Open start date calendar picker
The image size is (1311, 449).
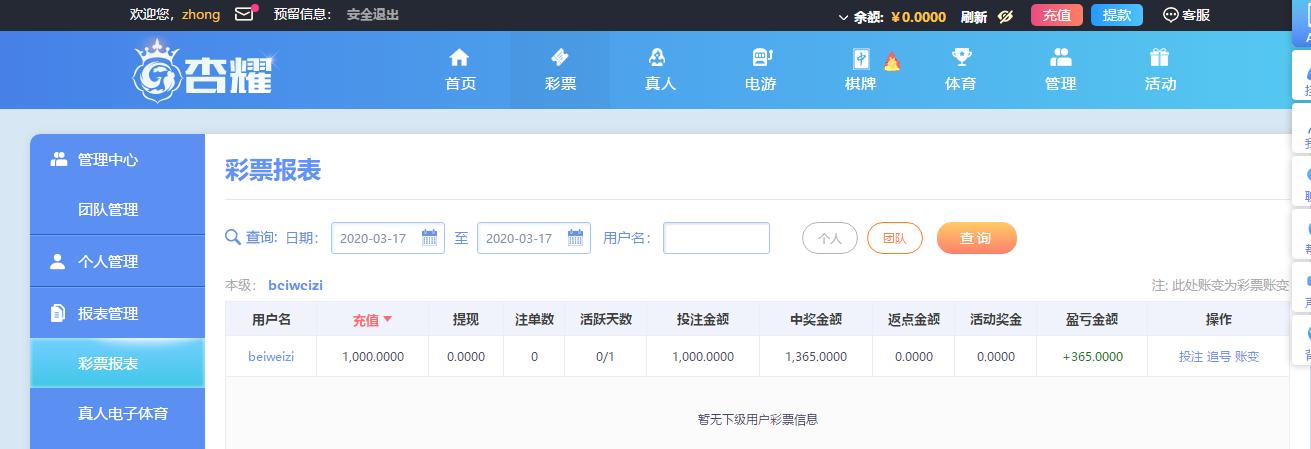tap(430, 238)
